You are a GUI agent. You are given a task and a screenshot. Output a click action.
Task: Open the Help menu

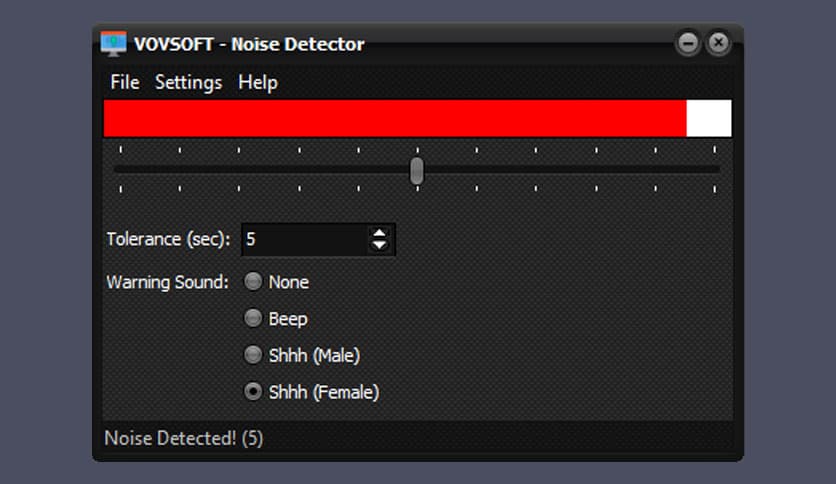click(258, 83)
